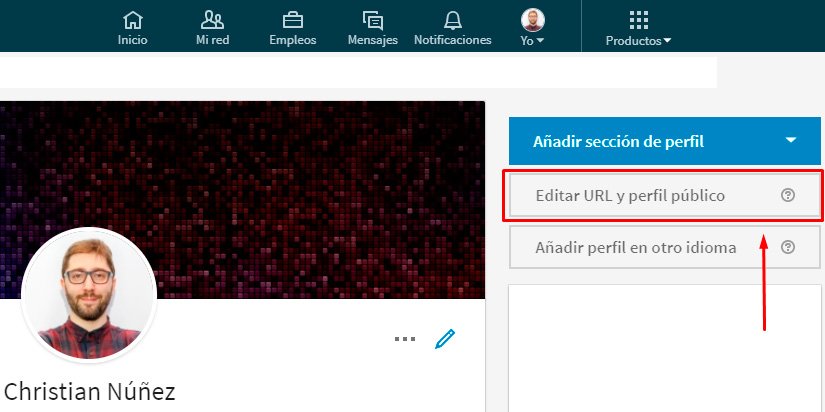The height and width of the screenshot is (412, 825).
Task: Click the Notificaciones bell icon
Action: click(x=453, y=20)
